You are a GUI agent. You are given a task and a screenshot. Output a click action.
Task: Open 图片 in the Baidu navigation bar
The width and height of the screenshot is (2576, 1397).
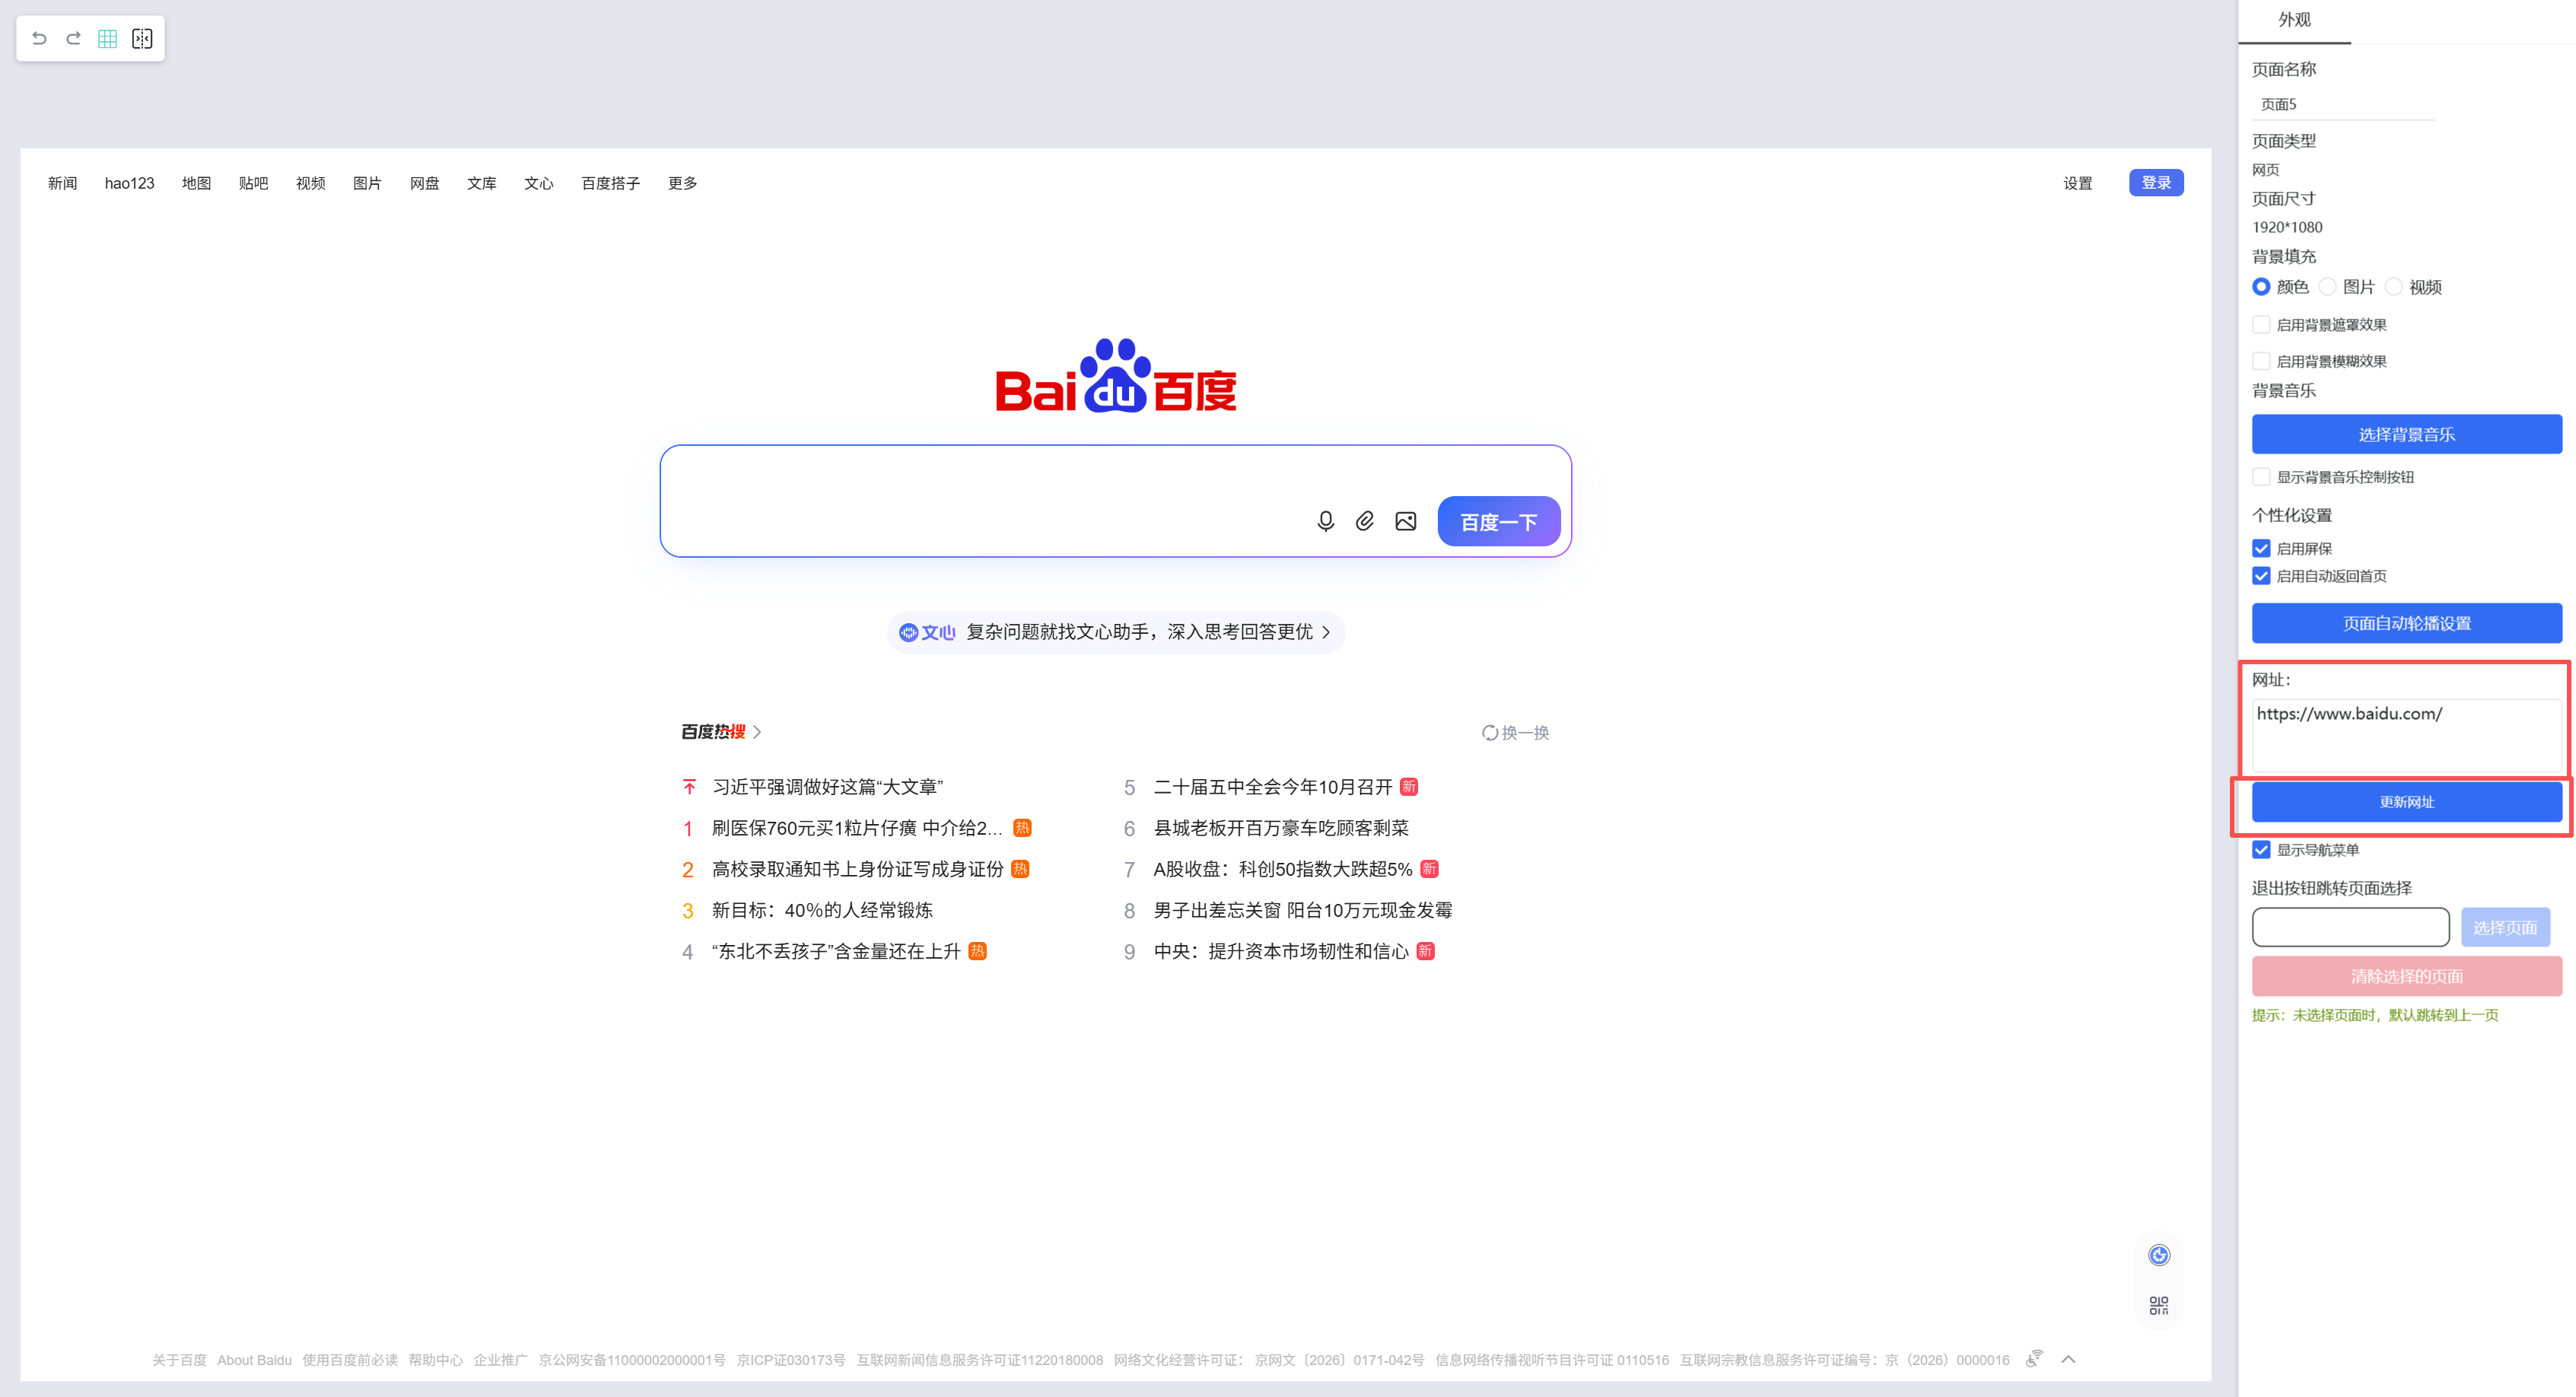coord(367,183)
